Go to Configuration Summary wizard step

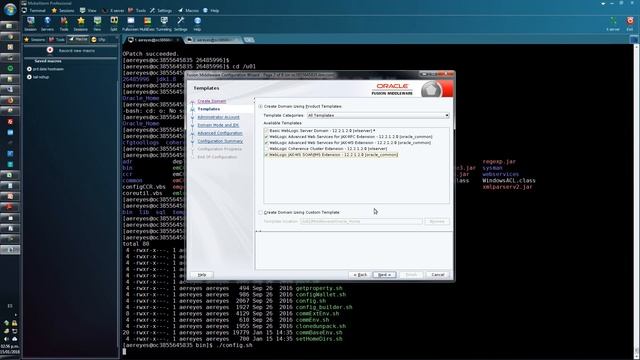coord(220,141)
